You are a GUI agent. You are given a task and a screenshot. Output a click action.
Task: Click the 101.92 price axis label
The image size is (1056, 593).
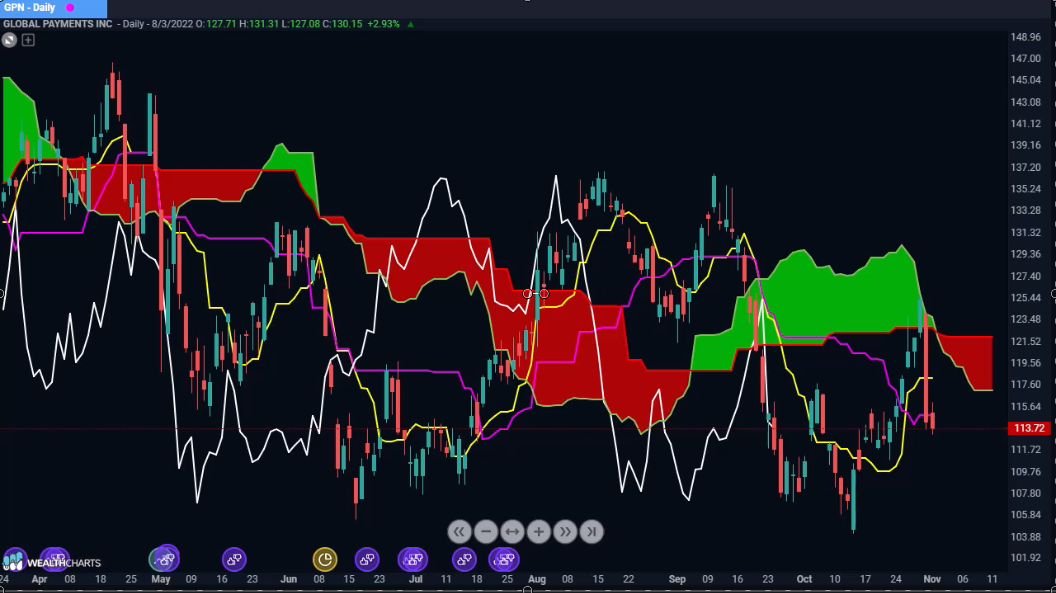pyautogui.click(x=1025, y=557)
